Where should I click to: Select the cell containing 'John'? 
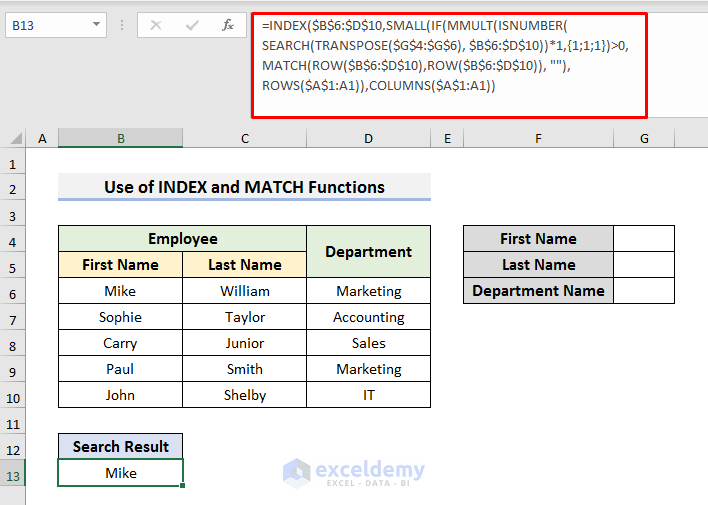point(121,395)
